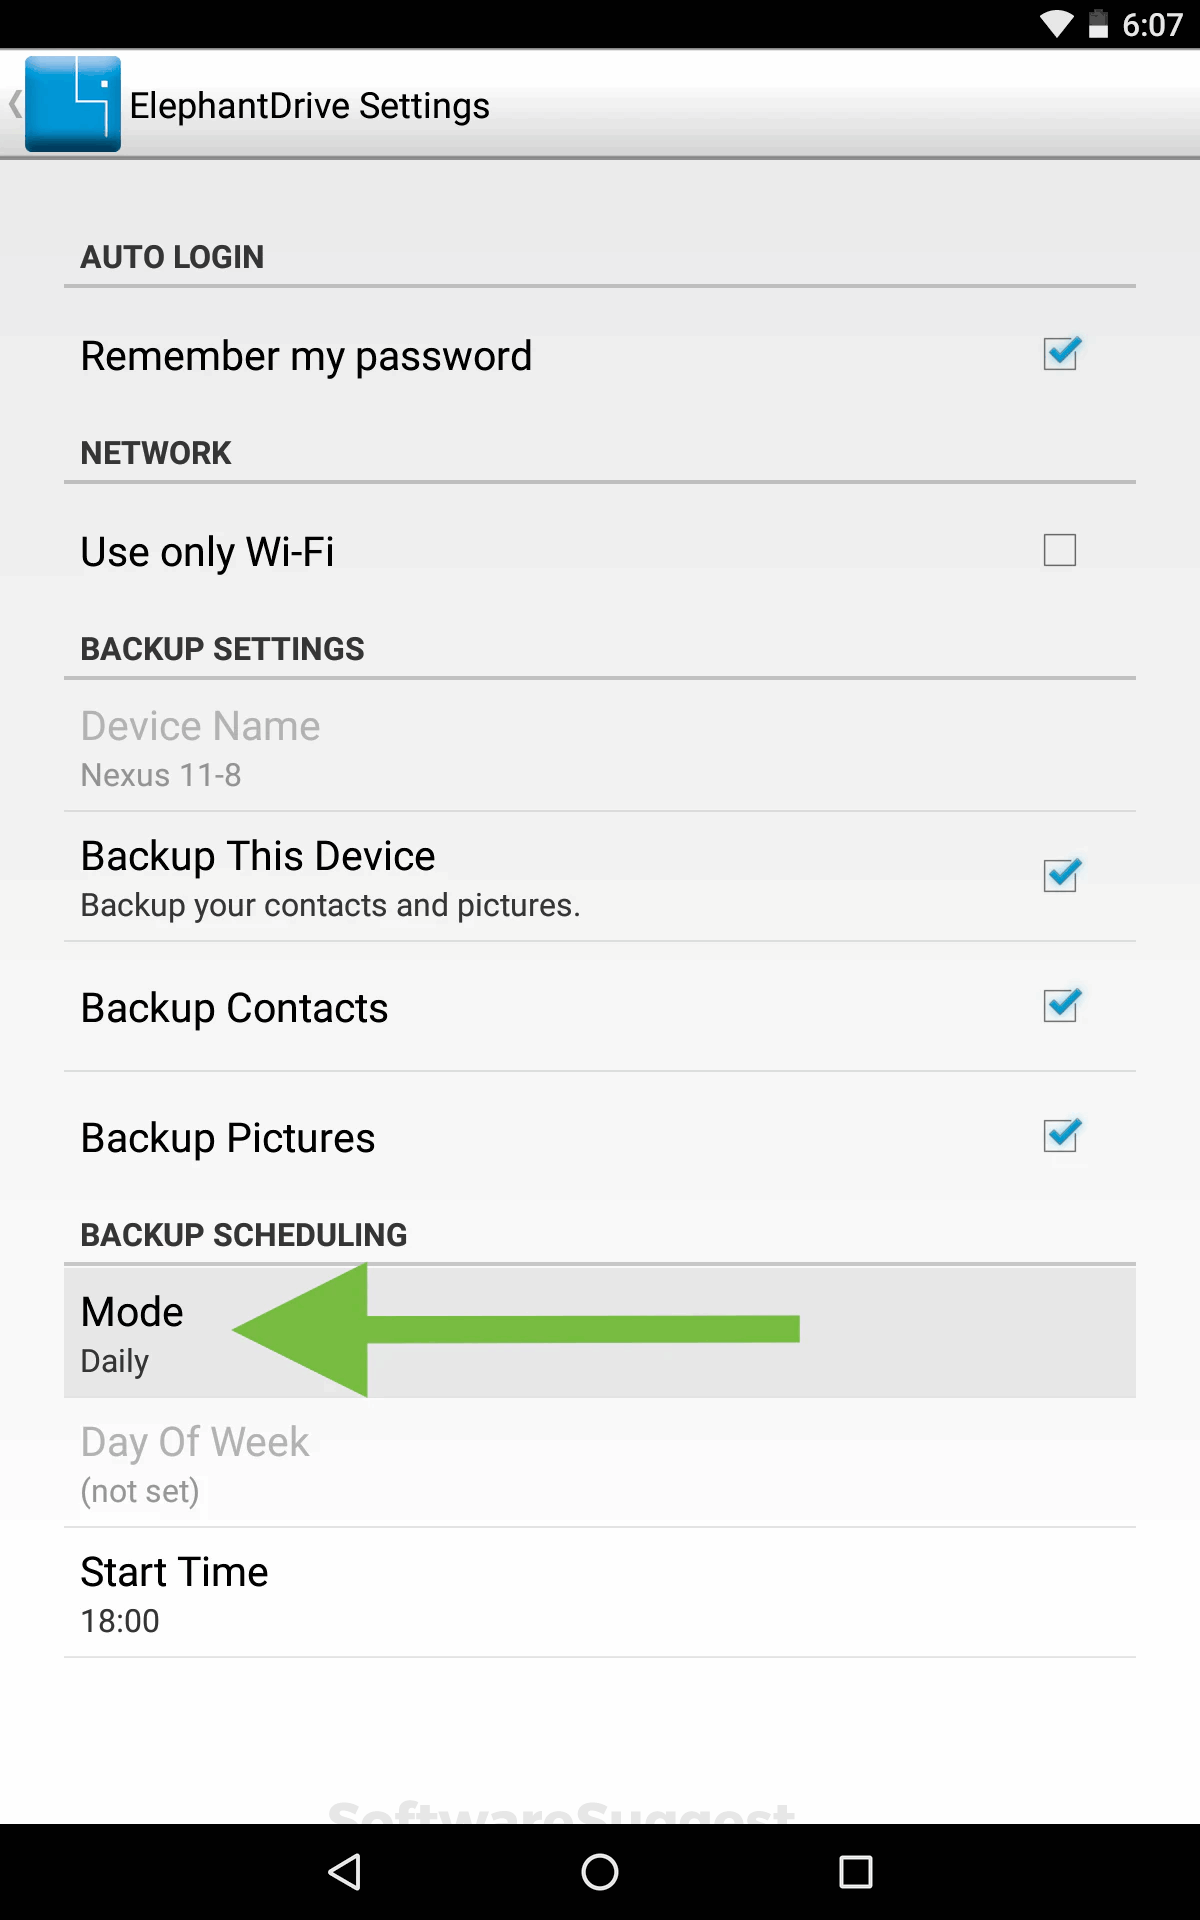Tap the ElephantDrive Settings title
The width and height of the screenshot is (1200, 1920).
click(x=309, y=105)
